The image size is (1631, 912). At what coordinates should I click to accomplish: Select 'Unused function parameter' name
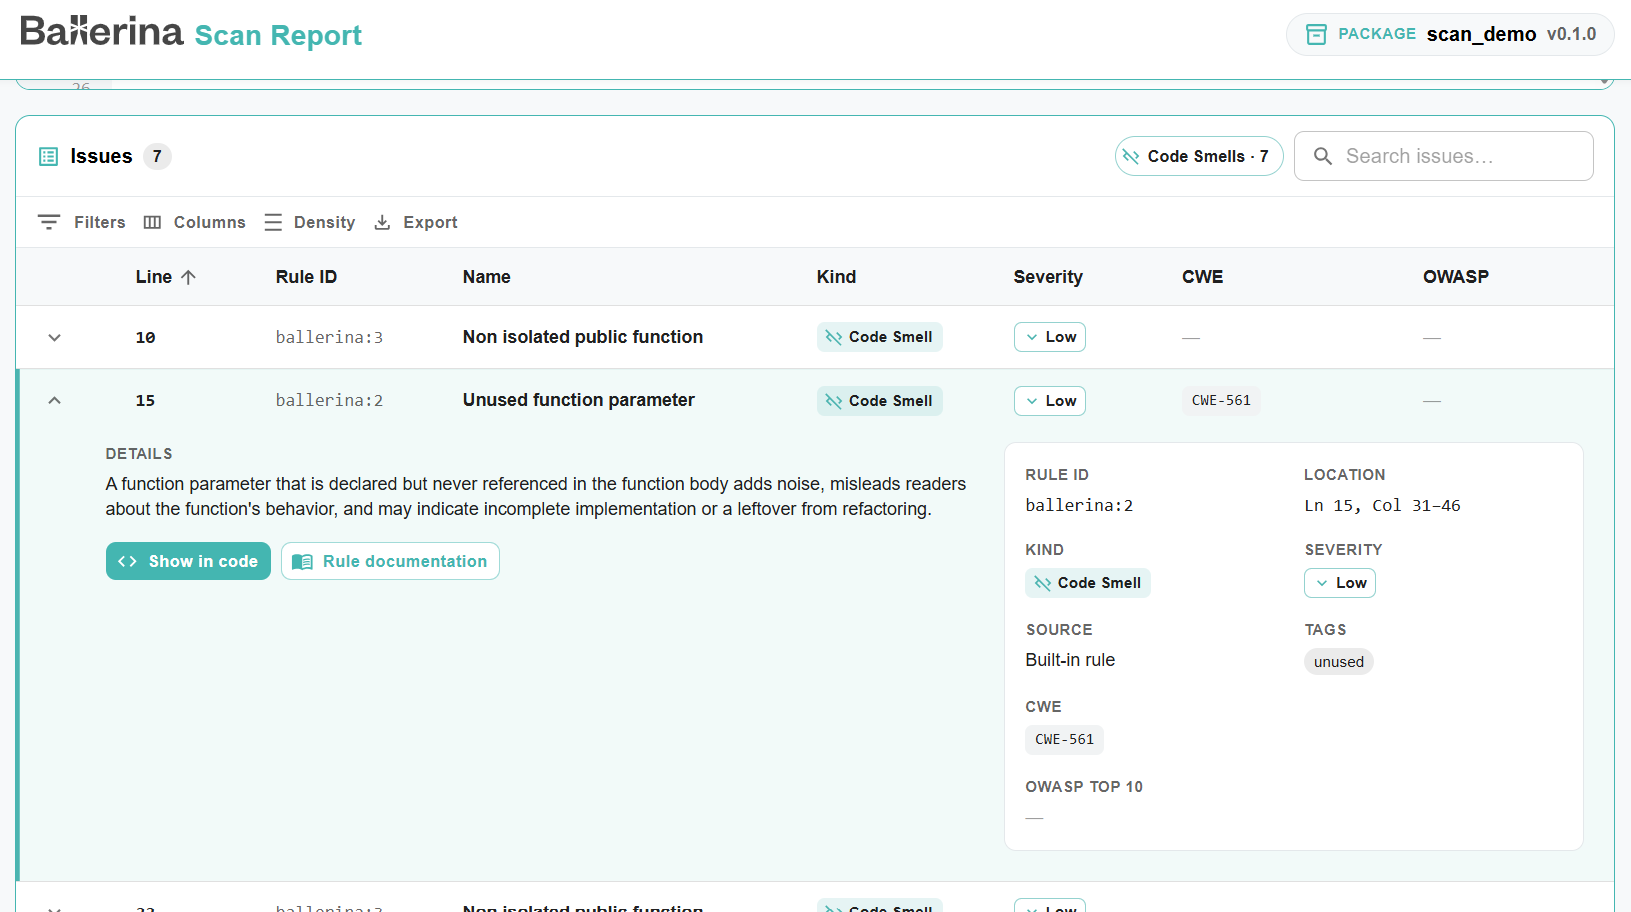(x=579, y=400)
